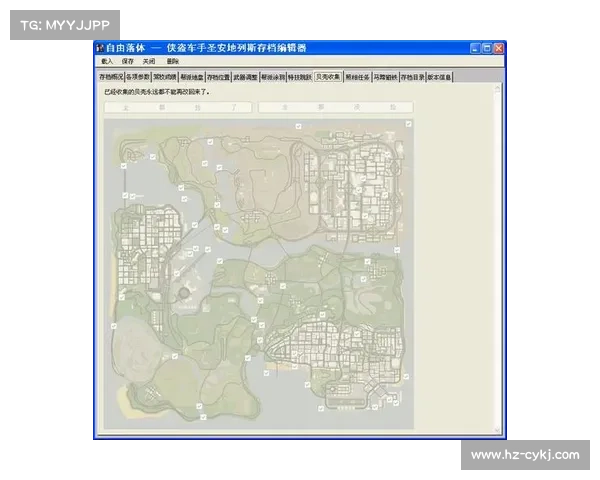Screen dimensions: 600x480
Task: Open the 武器调整 tab
Action: 245,76
